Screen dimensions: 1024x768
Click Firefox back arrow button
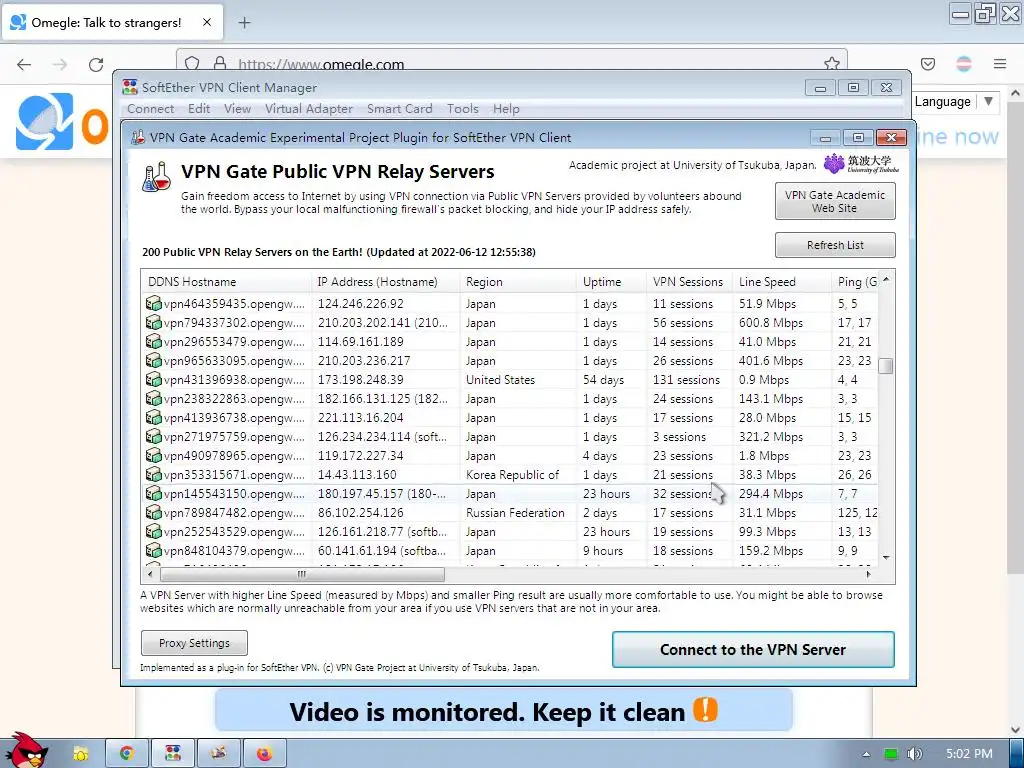click(24, 64)
